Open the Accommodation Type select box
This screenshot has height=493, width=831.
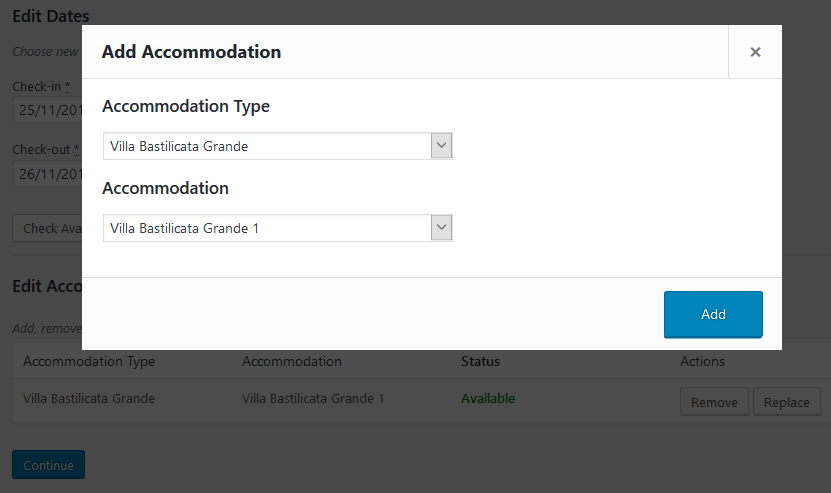(267, 146)
